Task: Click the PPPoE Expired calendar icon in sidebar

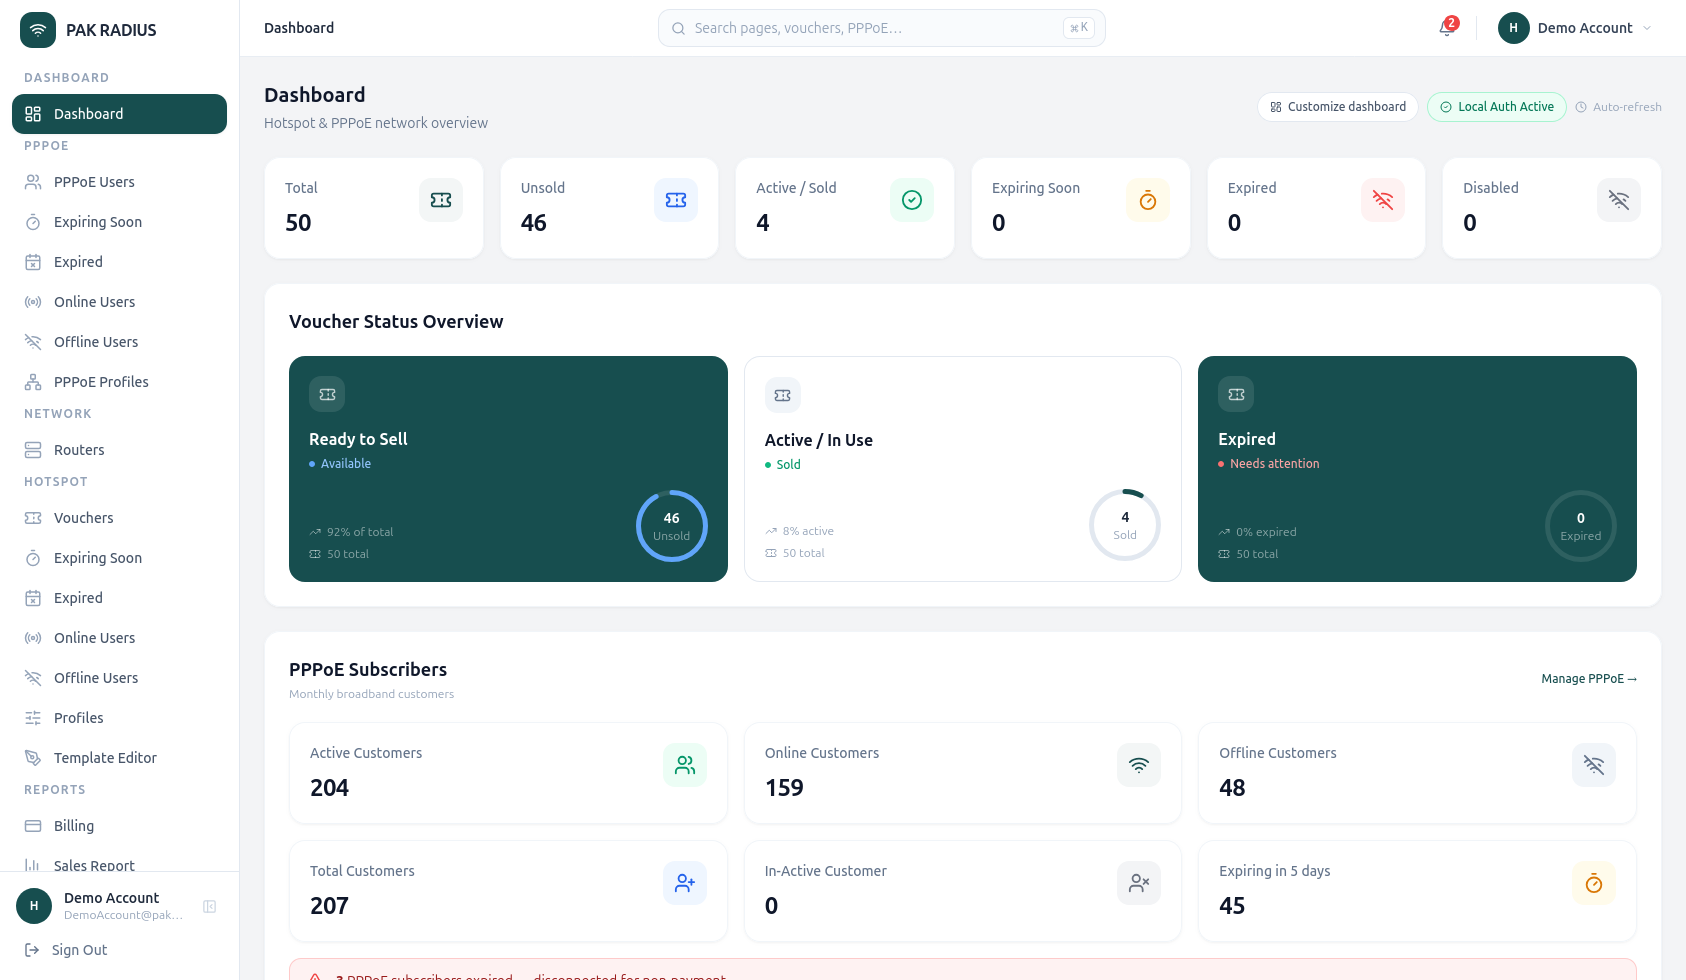Action: pos(33,262)
